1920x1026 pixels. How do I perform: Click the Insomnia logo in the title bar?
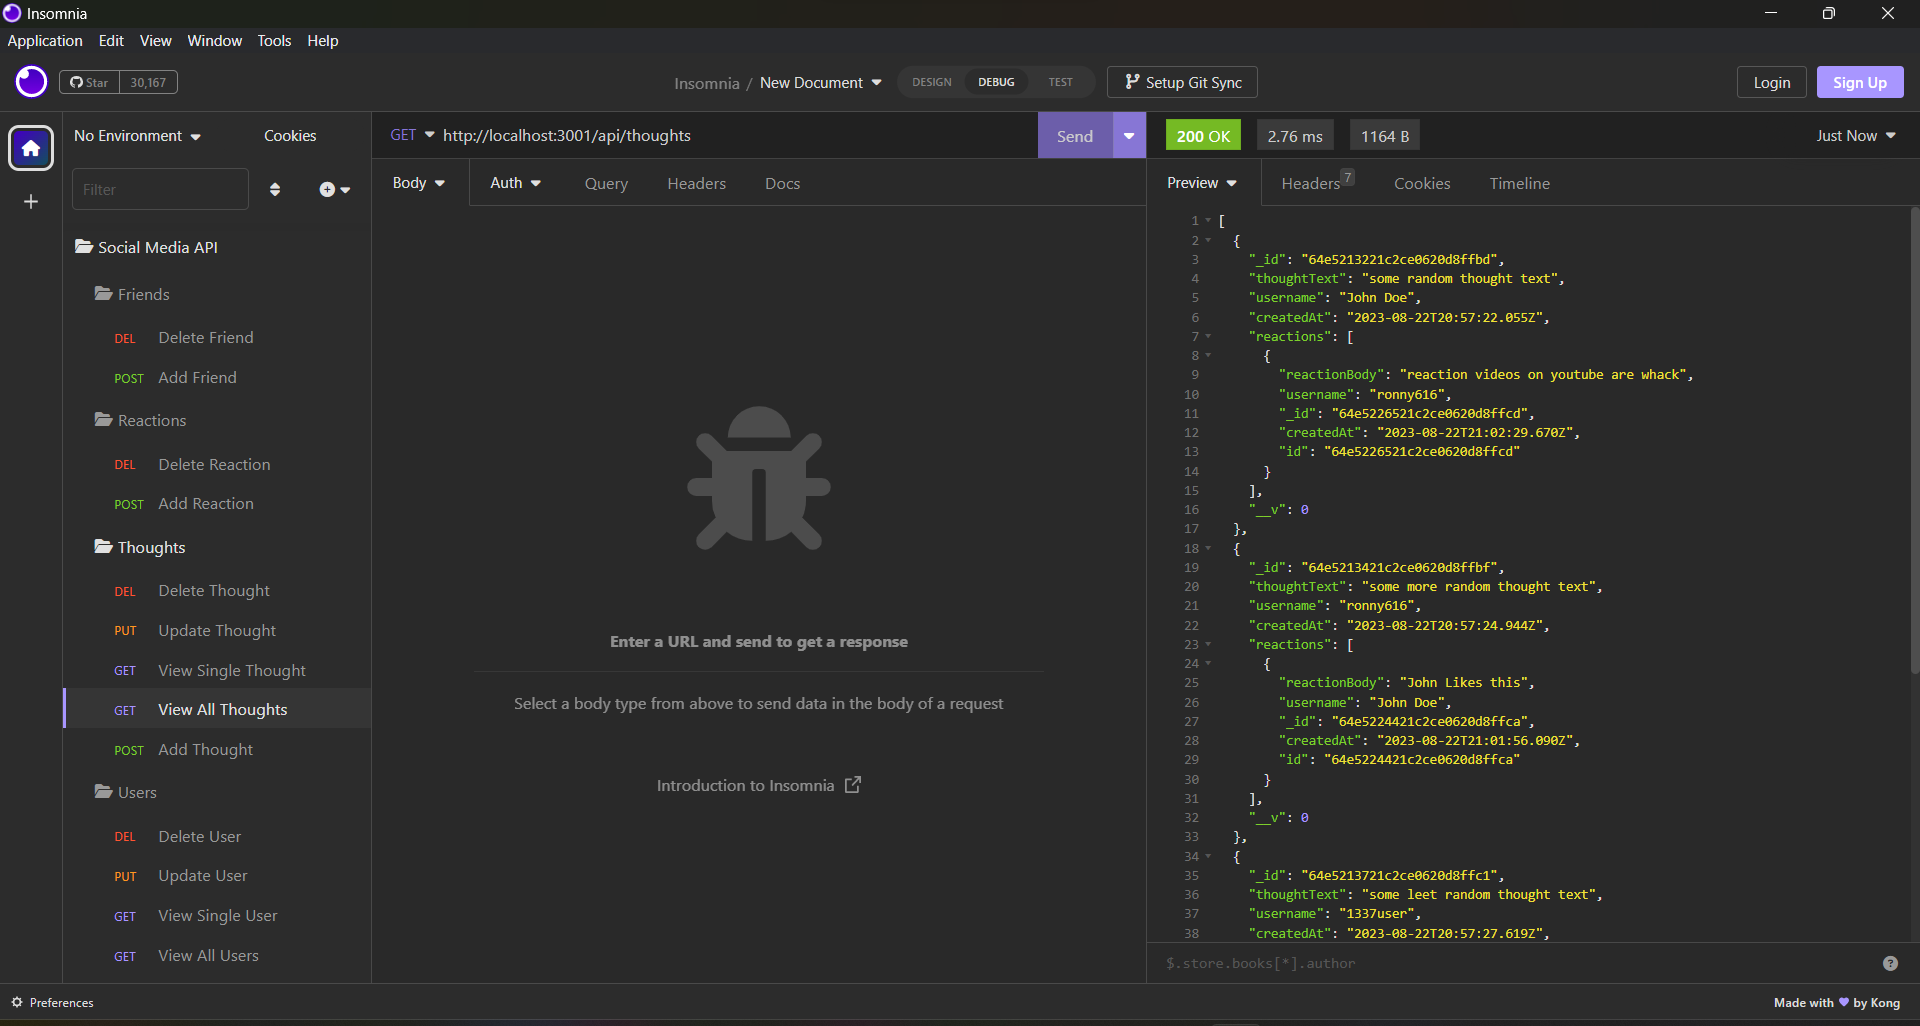click(12, 13)
